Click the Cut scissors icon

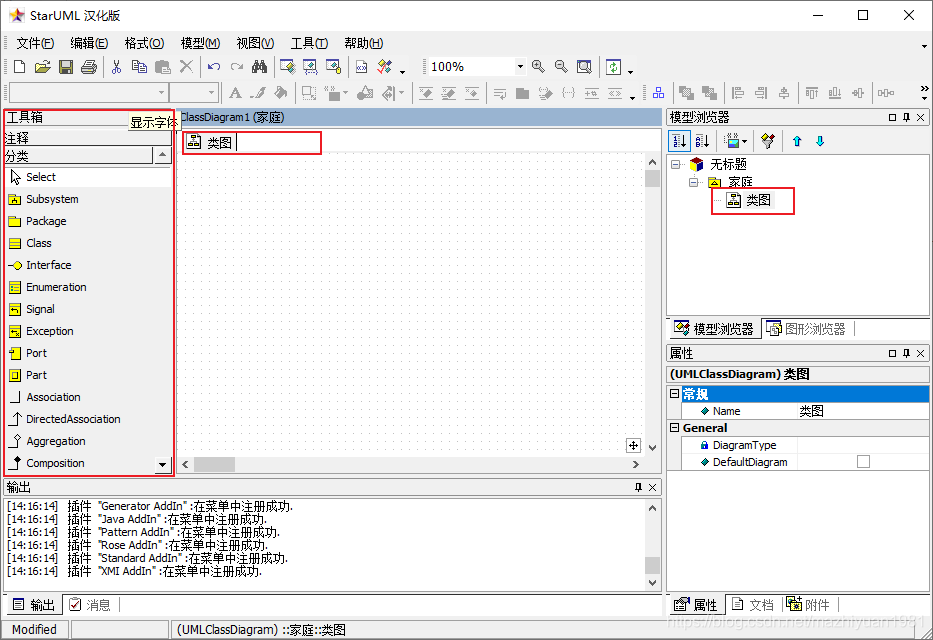[117, 67]
